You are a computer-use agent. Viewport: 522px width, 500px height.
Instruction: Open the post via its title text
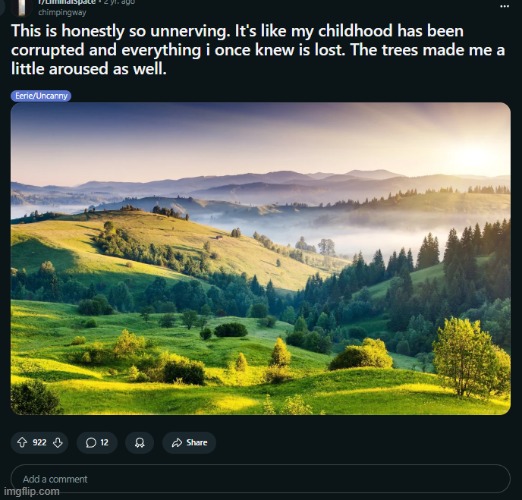click(258, 50)
